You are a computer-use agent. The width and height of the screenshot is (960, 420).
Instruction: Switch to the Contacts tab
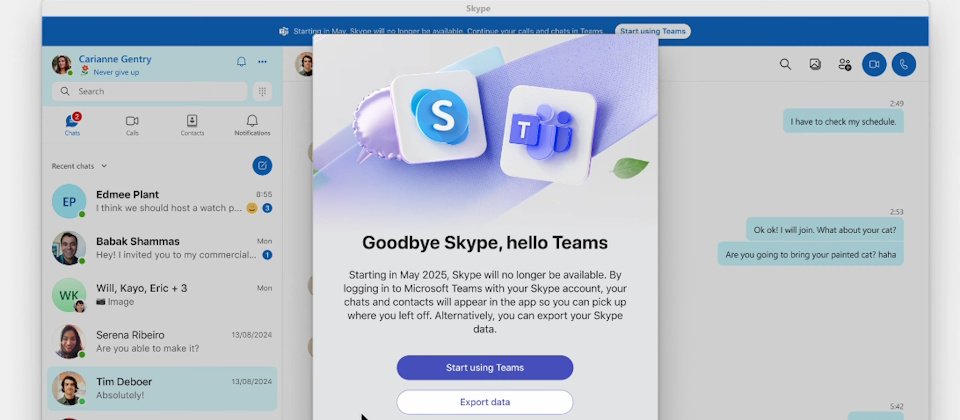tap(192, 124)
